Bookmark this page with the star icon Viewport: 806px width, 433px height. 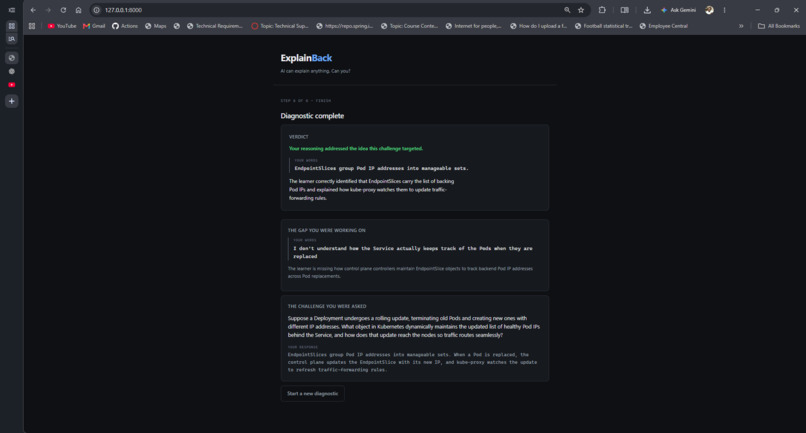pos(581,10)
